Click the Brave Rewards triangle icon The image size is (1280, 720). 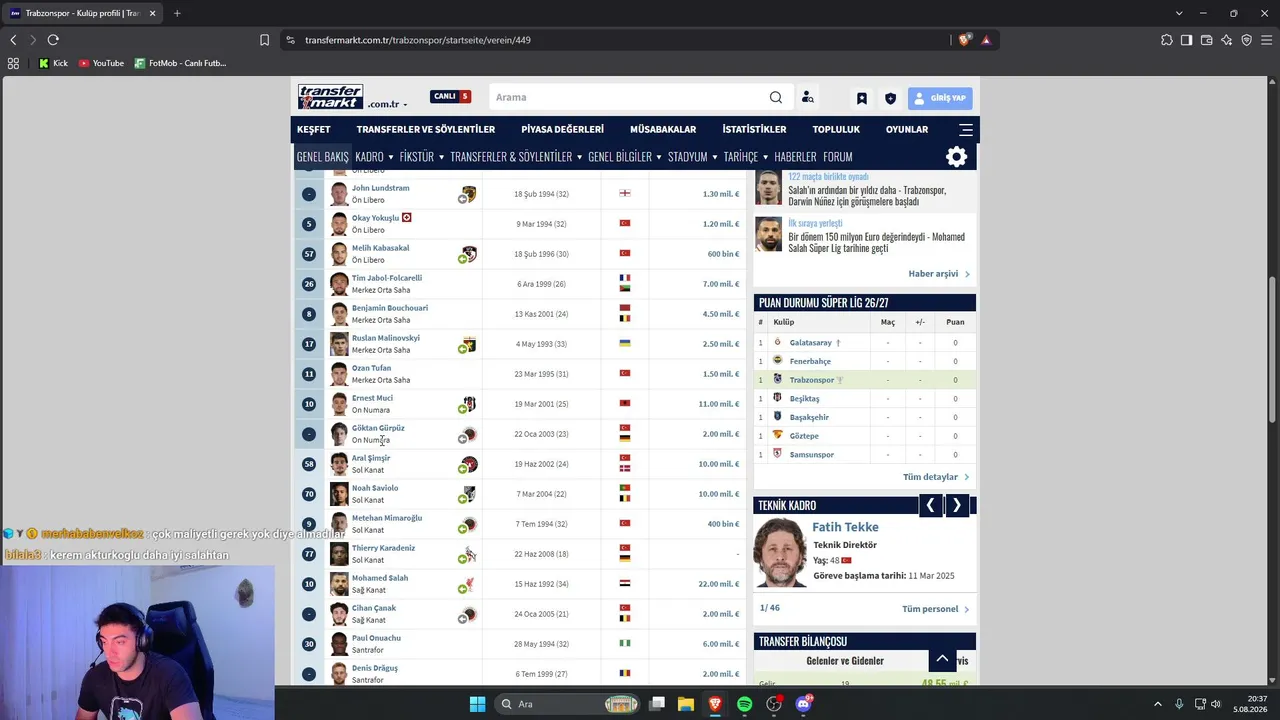point(986,40)
